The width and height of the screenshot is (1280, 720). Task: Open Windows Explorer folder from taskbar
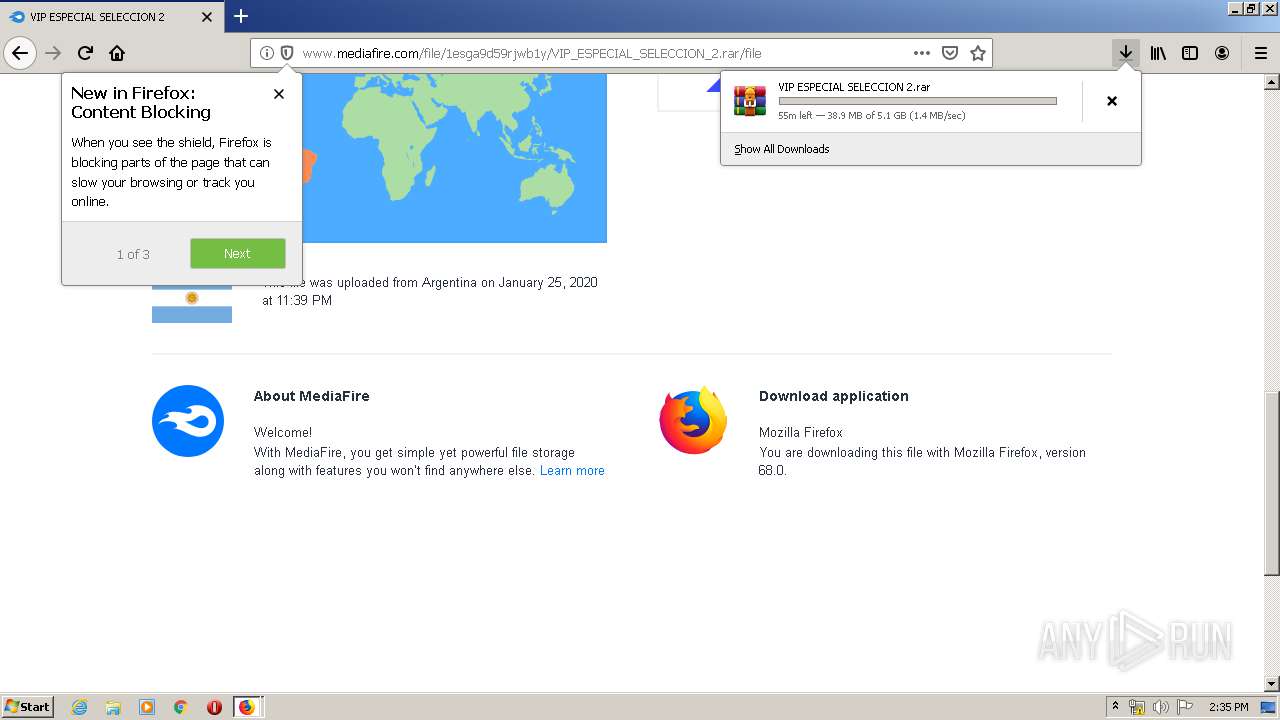tap(113, 707)
